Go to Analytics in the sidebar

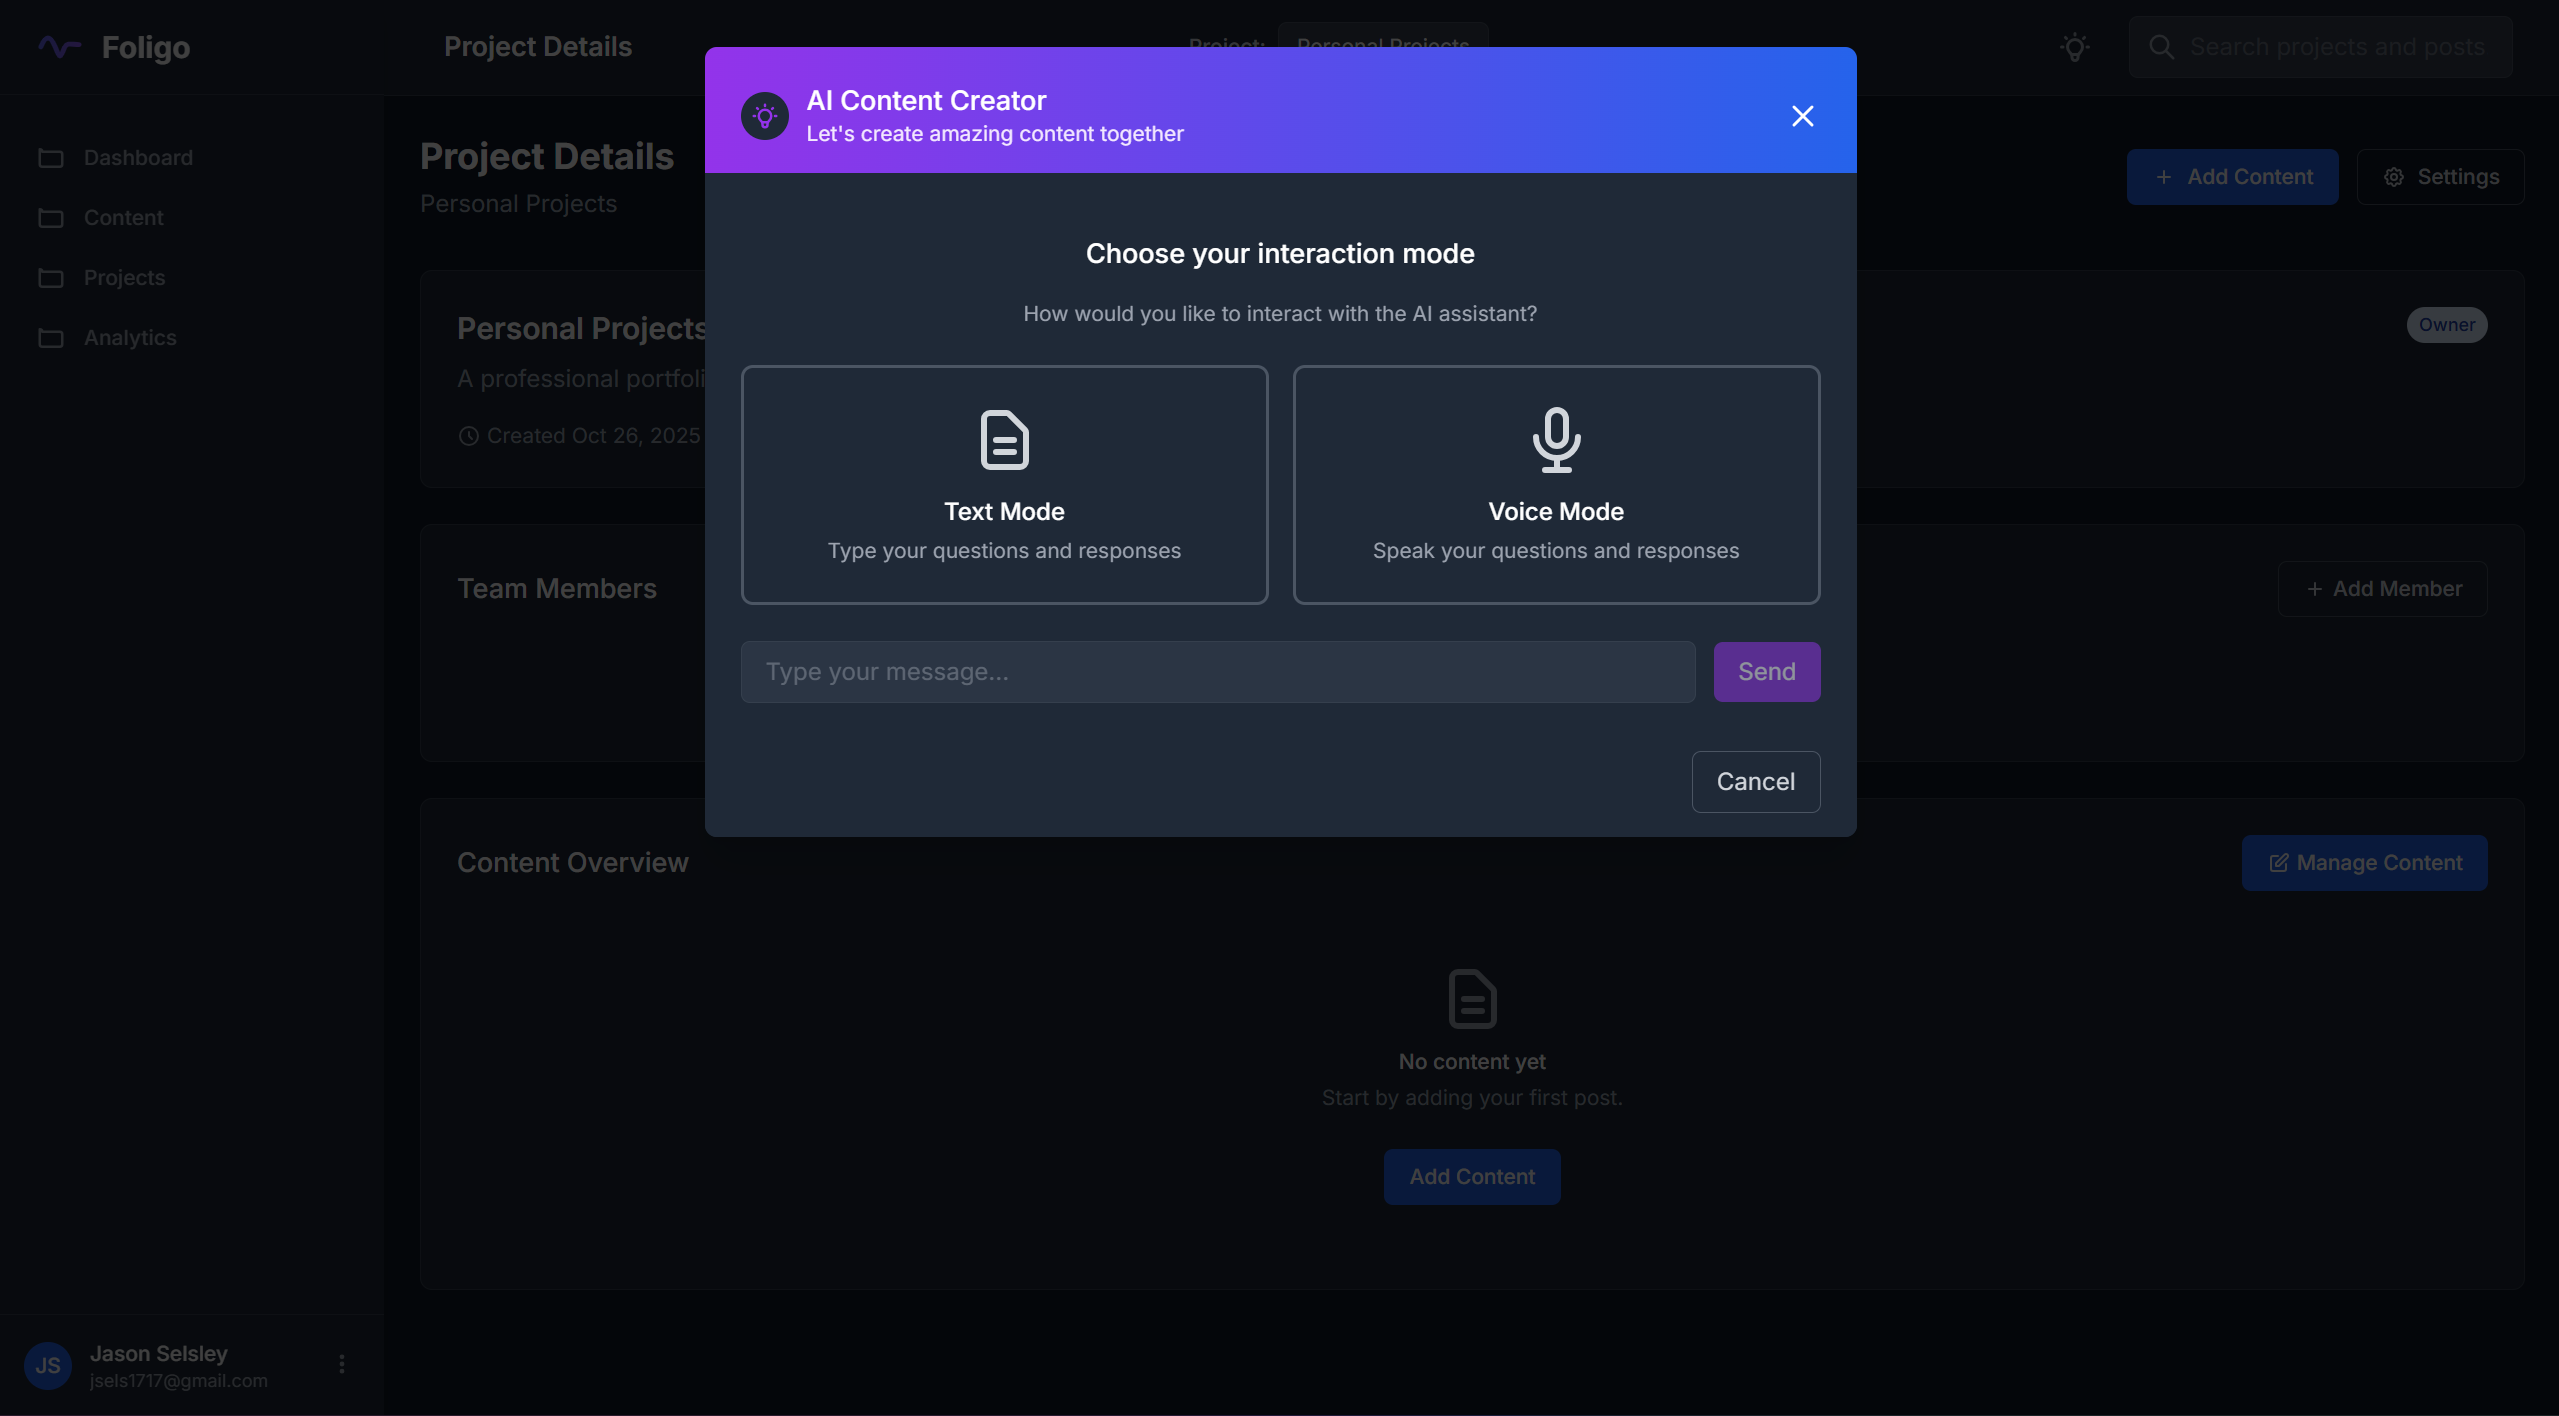point(130,338)
